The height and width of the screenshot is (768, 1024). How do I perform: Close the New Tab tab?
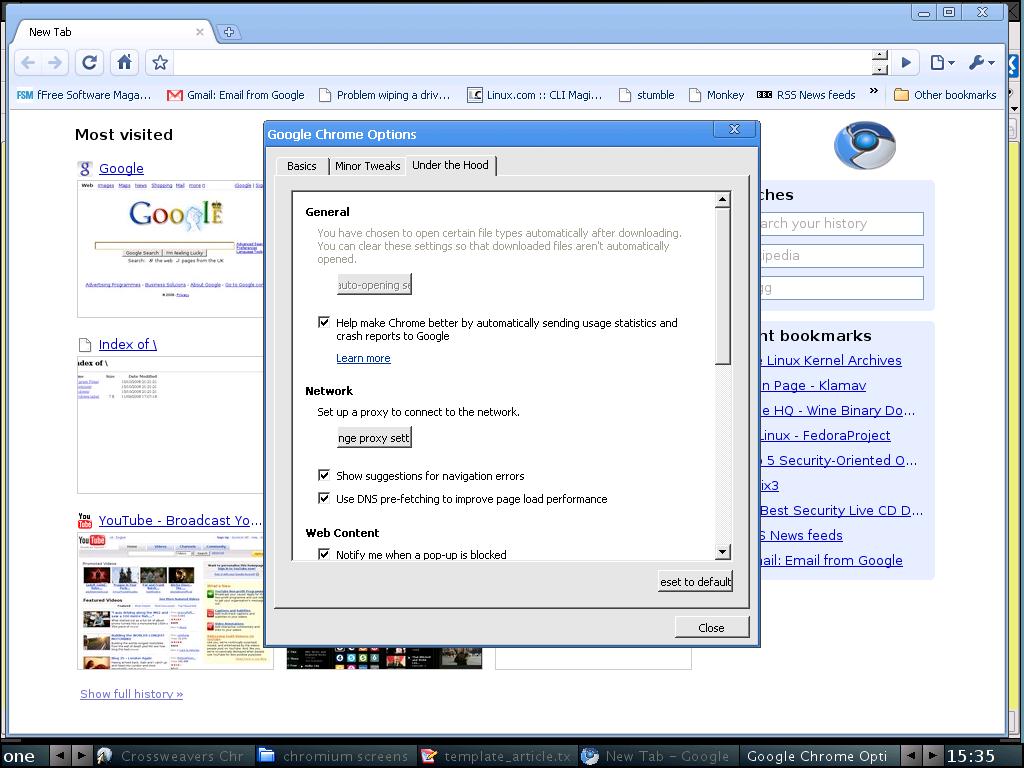pos(200,32)
